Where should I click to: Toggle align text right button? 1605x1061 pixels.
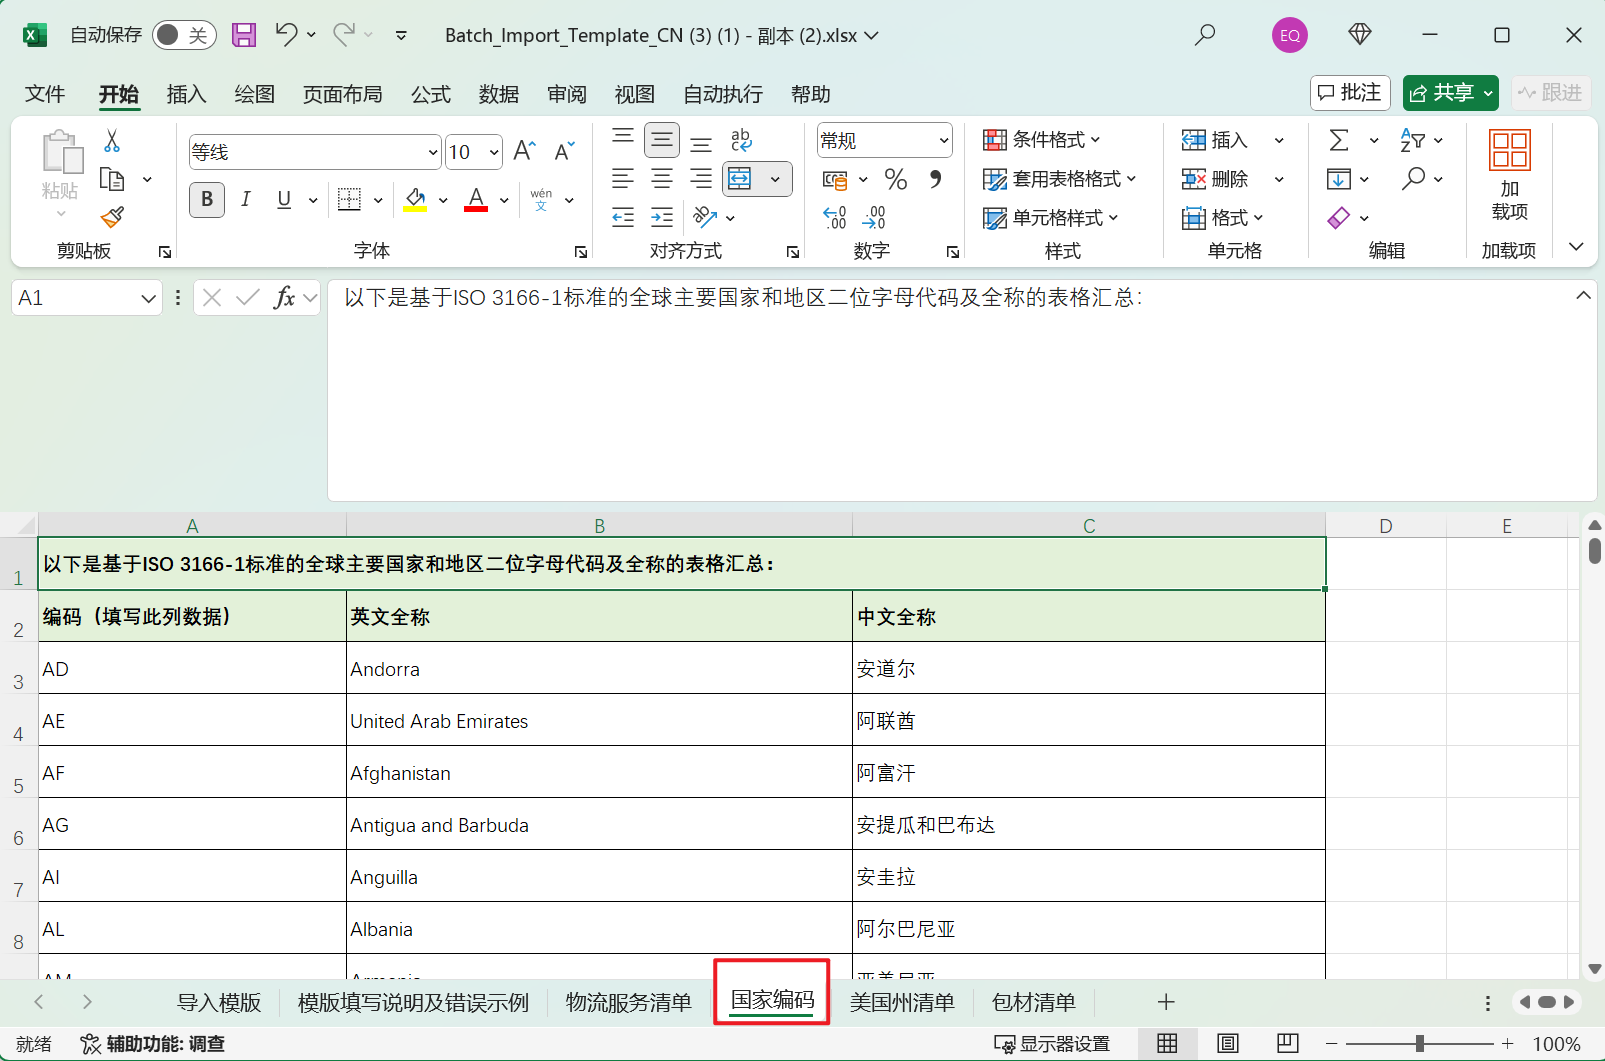point(701,179)
